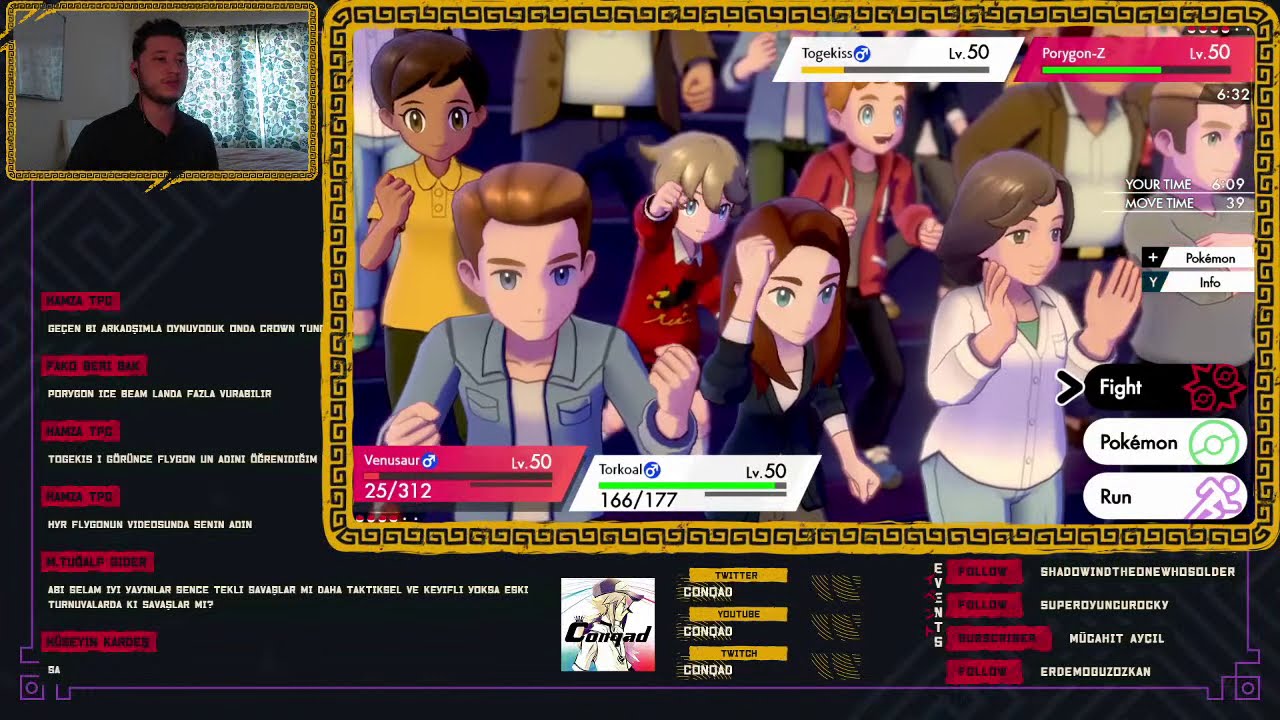
Task: Select the Run option
Action: click(x=1165, y=497)
